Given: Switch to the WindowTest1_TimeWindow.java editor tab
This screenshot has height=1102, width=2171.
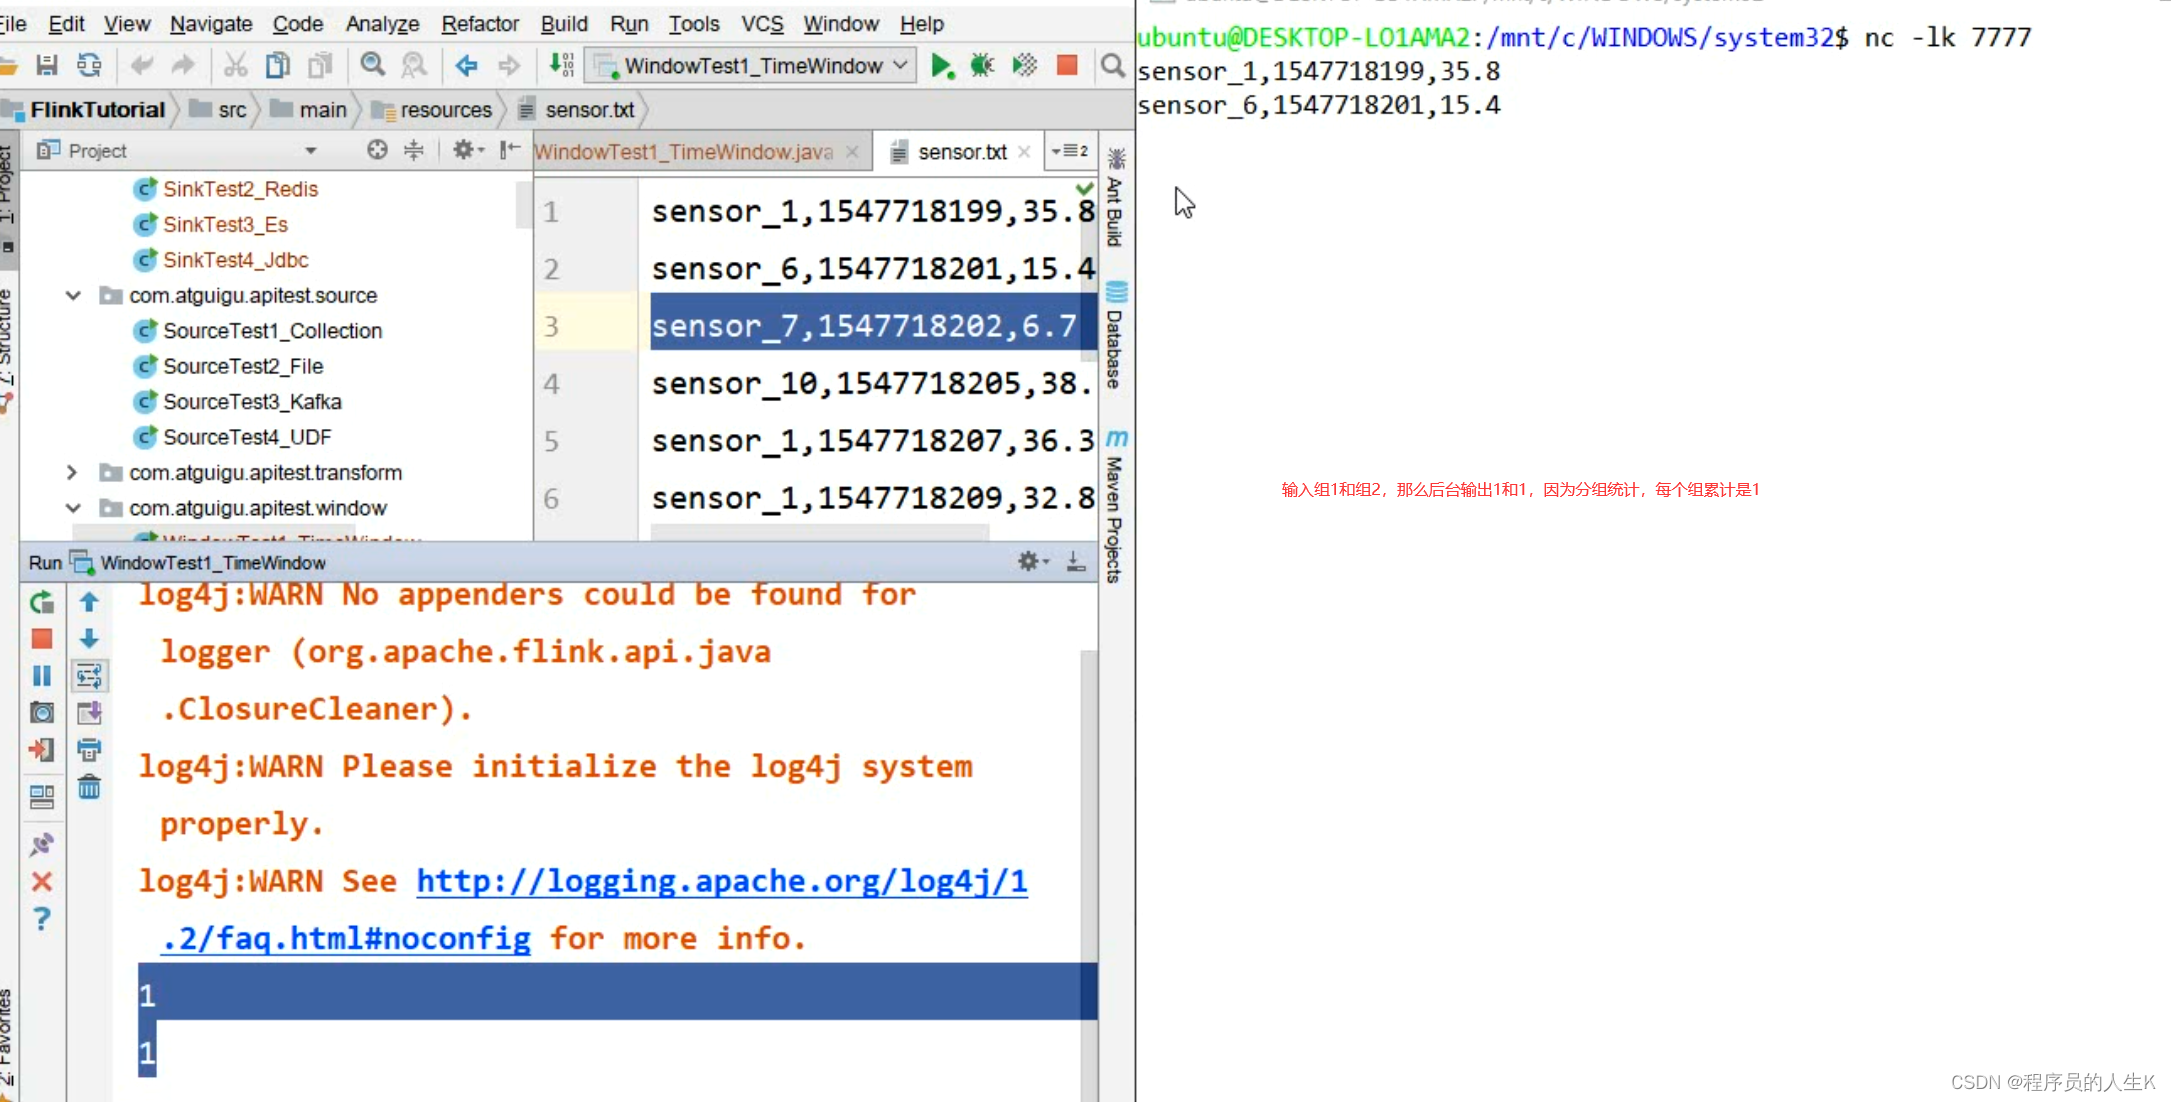Looking at the screenshot, I should click(x=684, y=151).
